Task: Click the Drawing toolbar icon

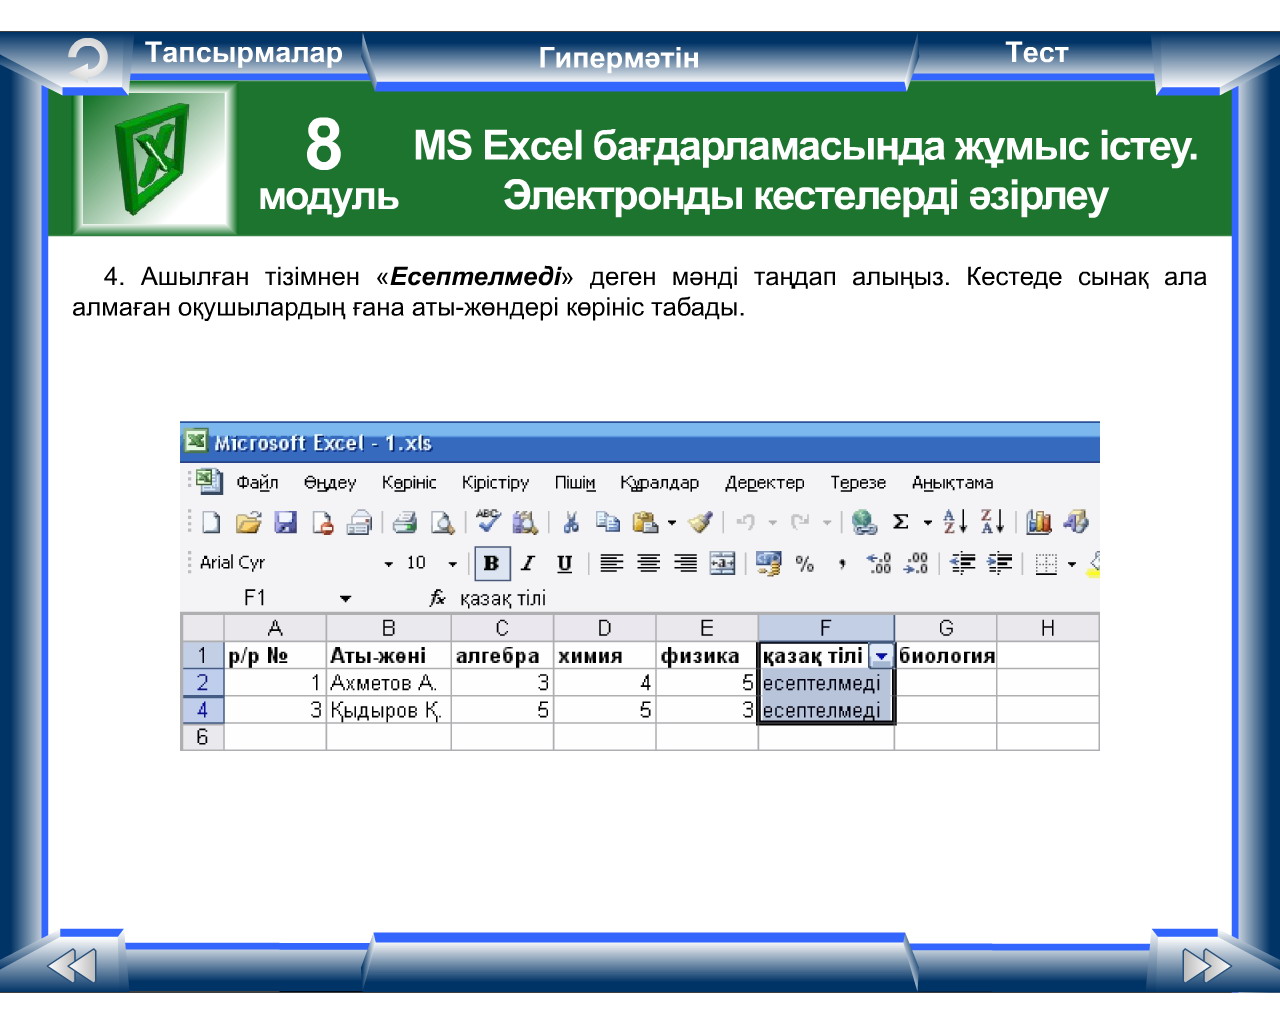Action: pyautogui.click(x=1076, y=522)
